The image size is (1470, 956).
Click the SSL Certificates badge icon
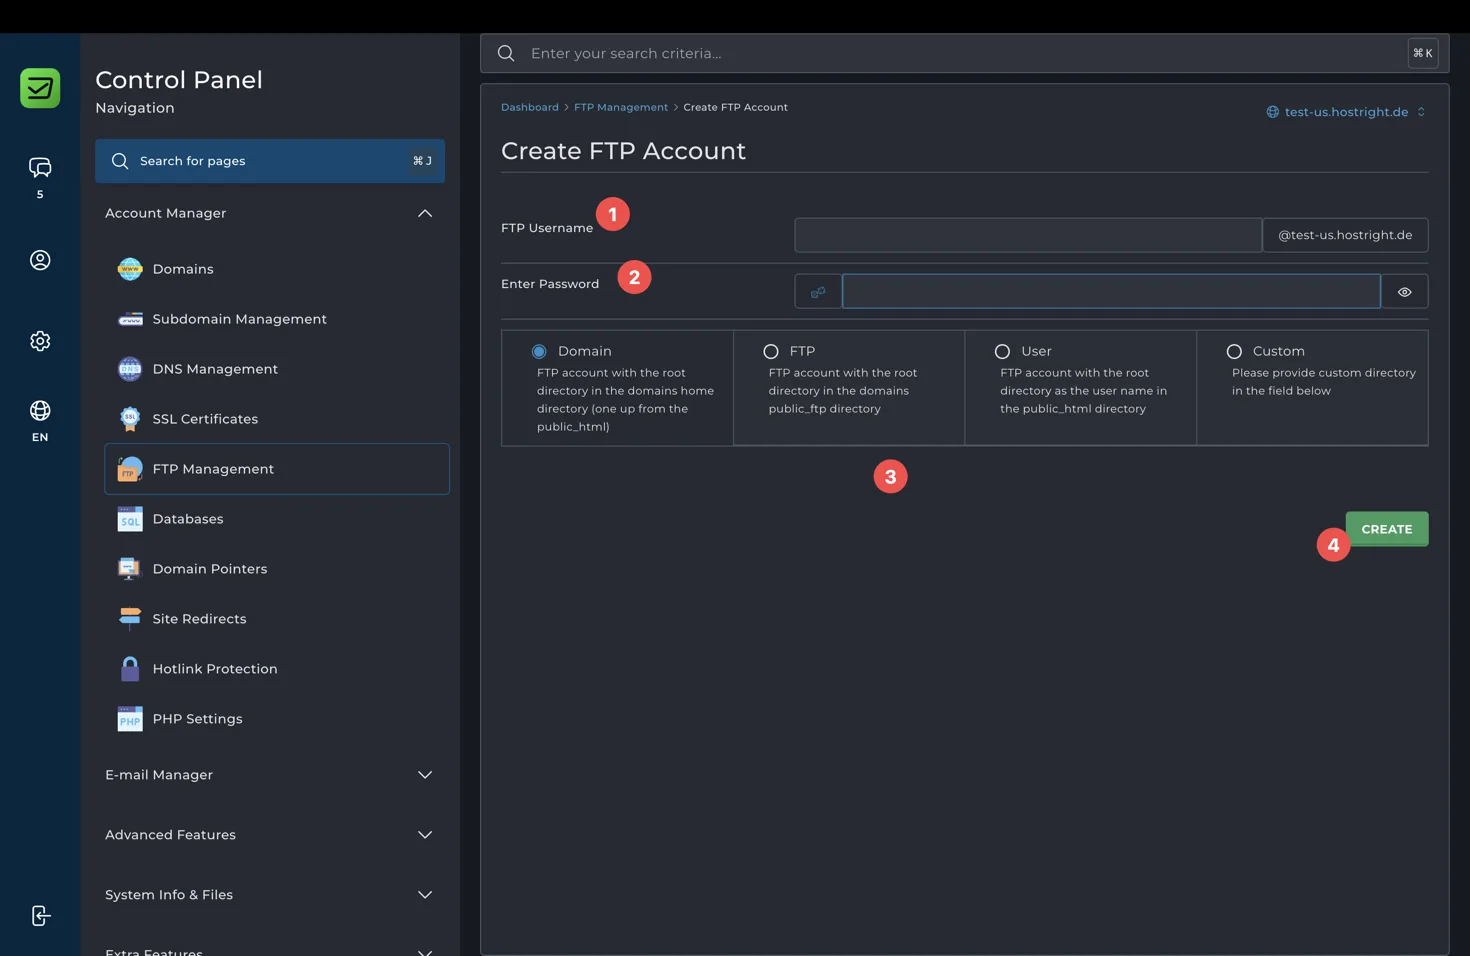point(130,419)
